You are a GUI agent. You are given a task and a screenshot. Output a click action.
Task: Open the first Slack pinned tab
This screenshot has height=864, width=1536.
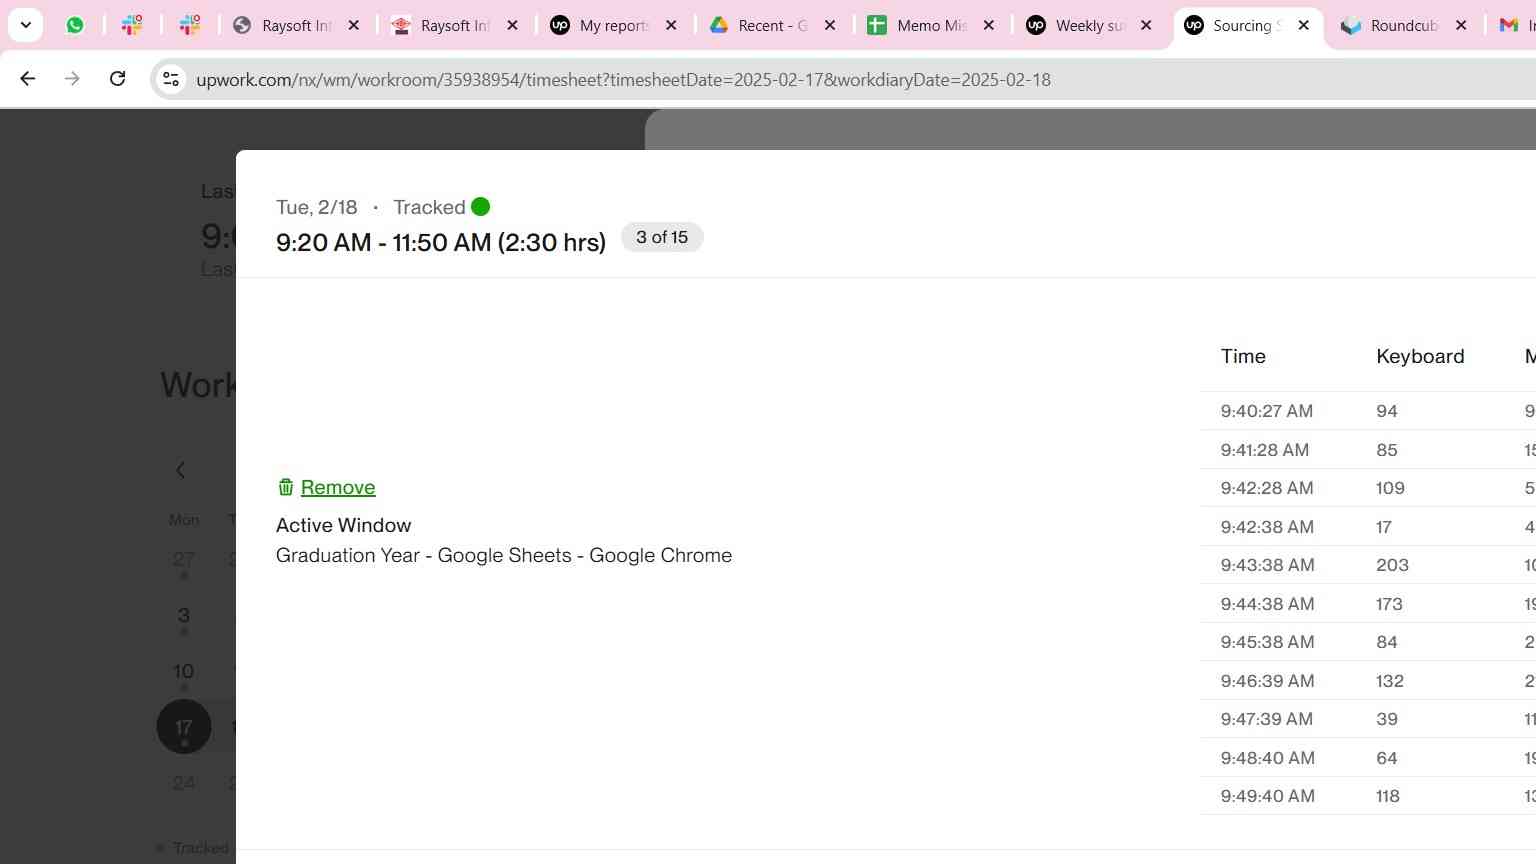tap(132, 25)
